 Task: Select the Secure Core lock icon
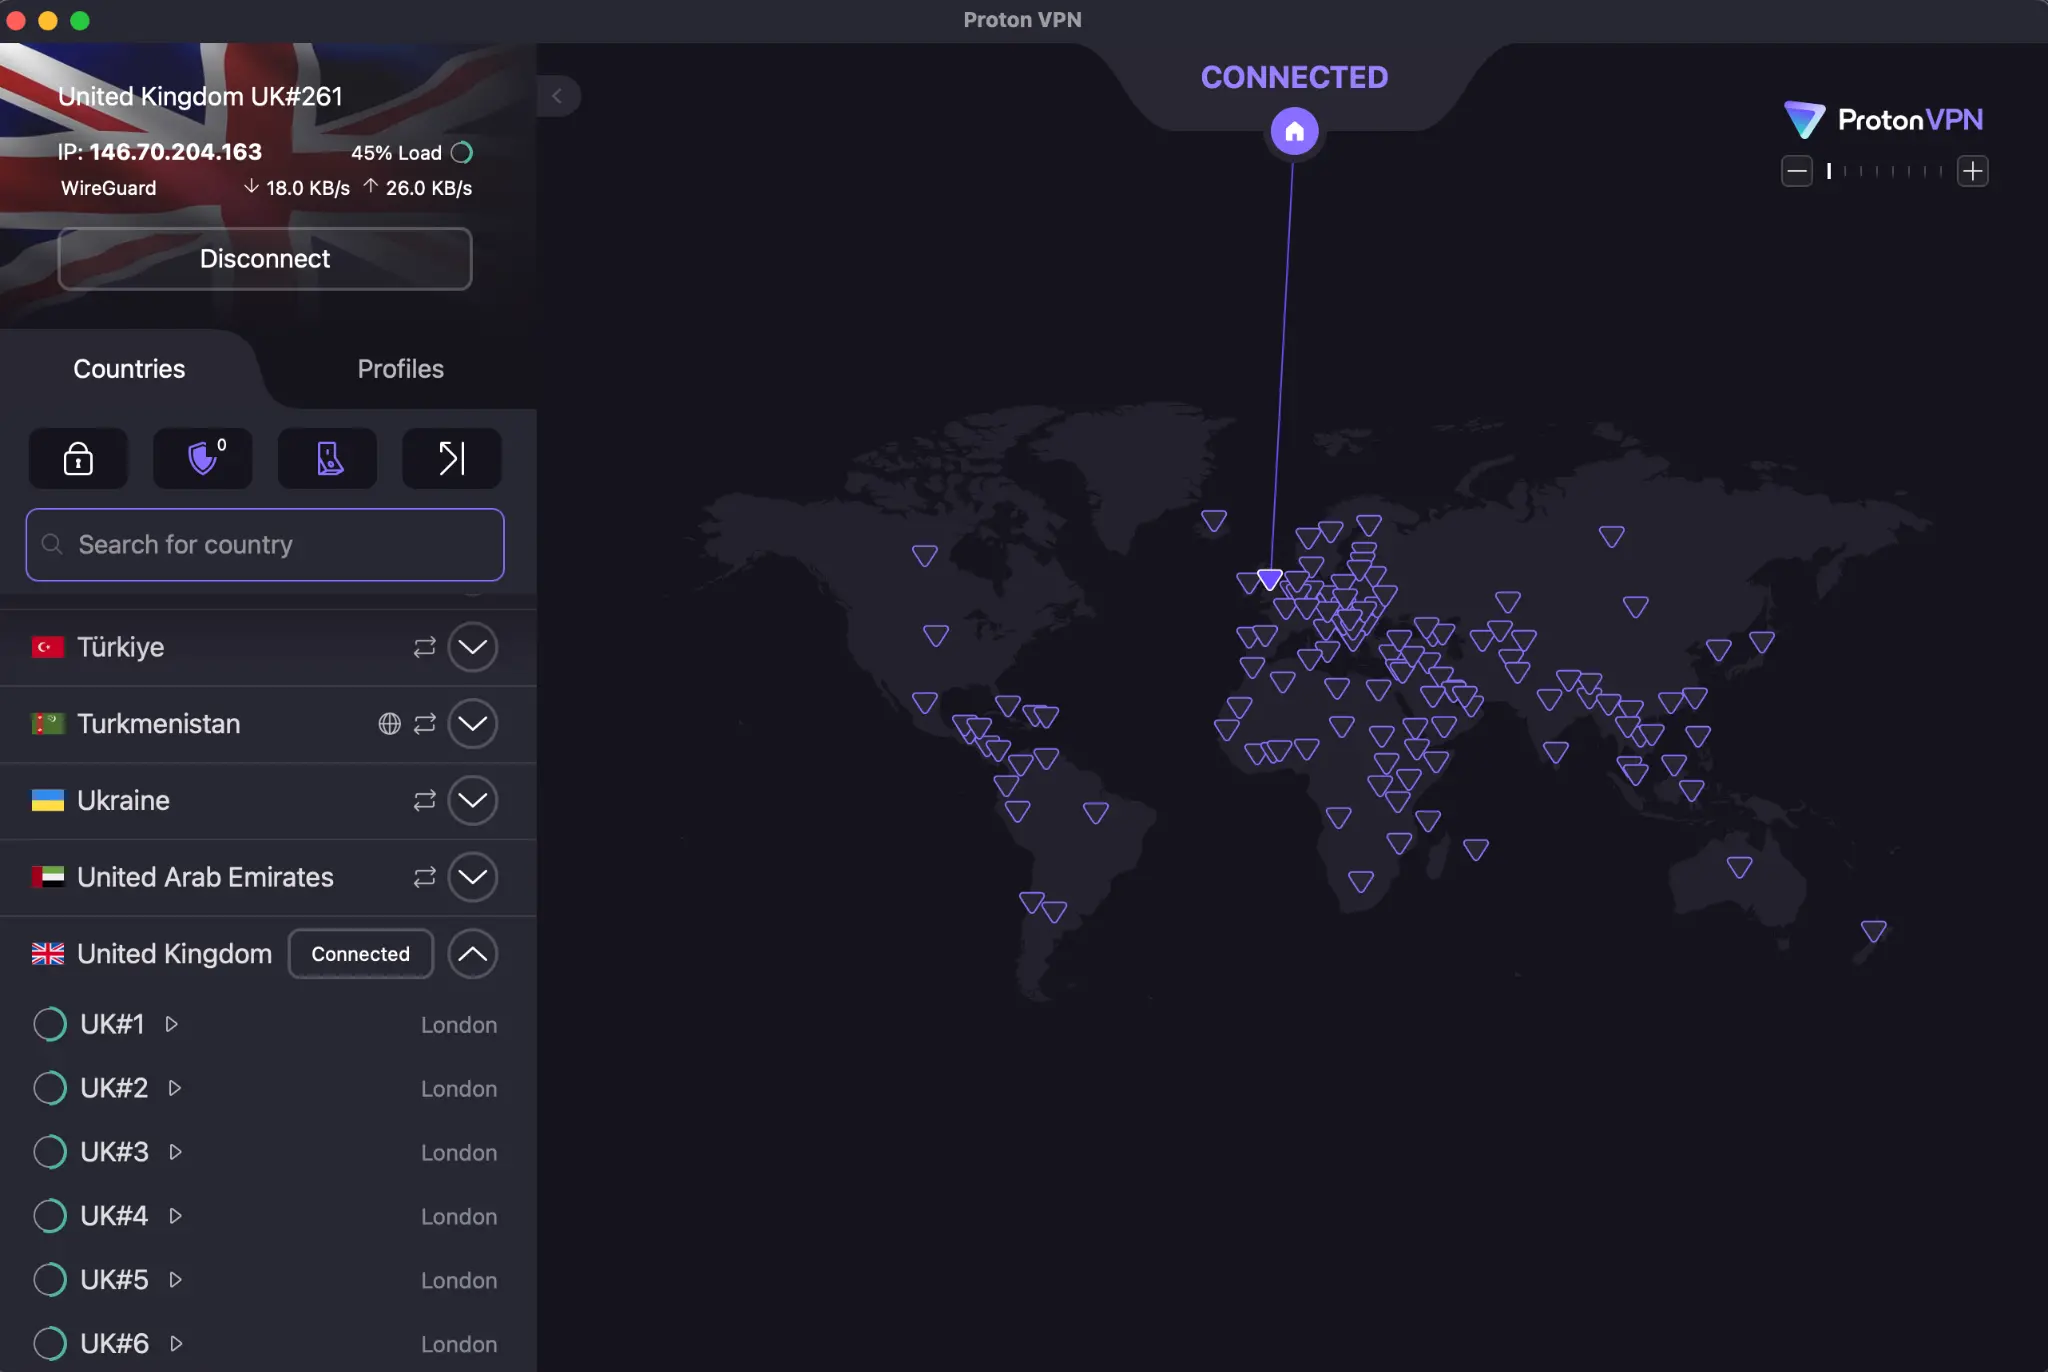point(78,458)
